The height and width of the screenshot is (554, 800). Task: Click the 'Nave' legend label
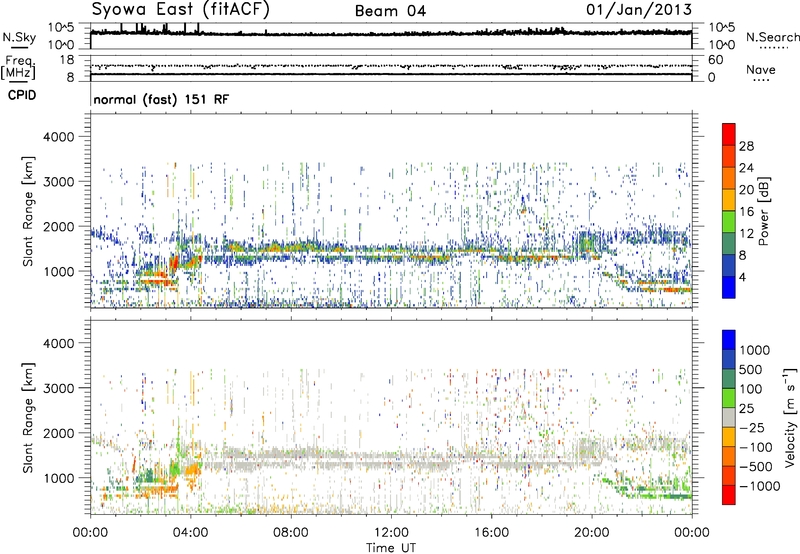(x=761, y=69)
